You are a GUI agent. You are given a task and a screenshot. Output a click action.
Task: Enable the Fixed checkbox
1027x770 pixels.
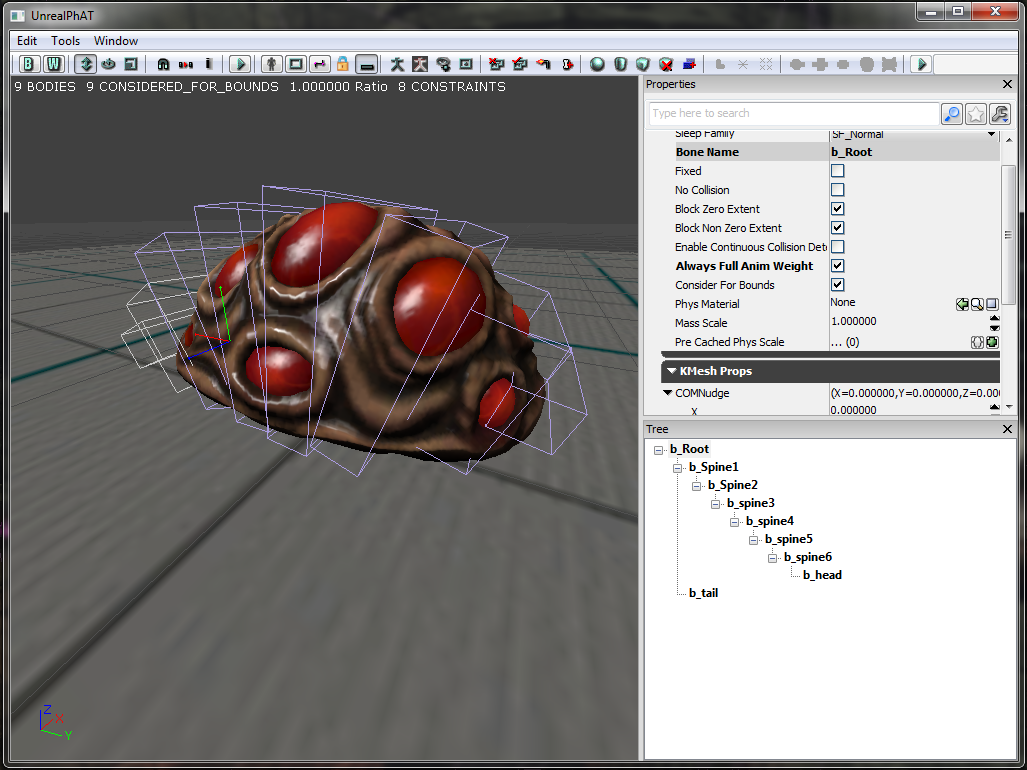(x=838, y=171)
